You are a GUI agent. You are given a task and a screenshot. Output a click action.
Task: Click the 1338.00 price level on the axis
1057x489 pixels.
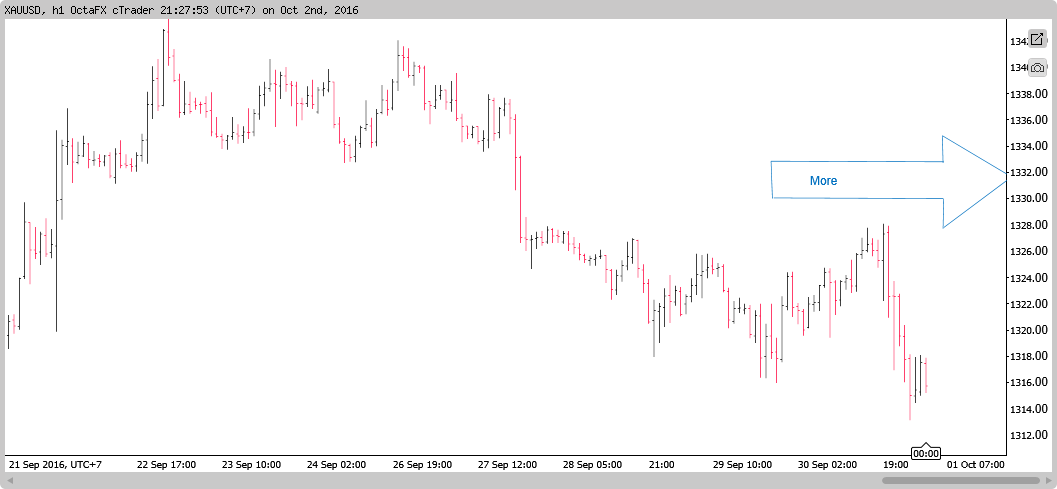(1028, 95)
